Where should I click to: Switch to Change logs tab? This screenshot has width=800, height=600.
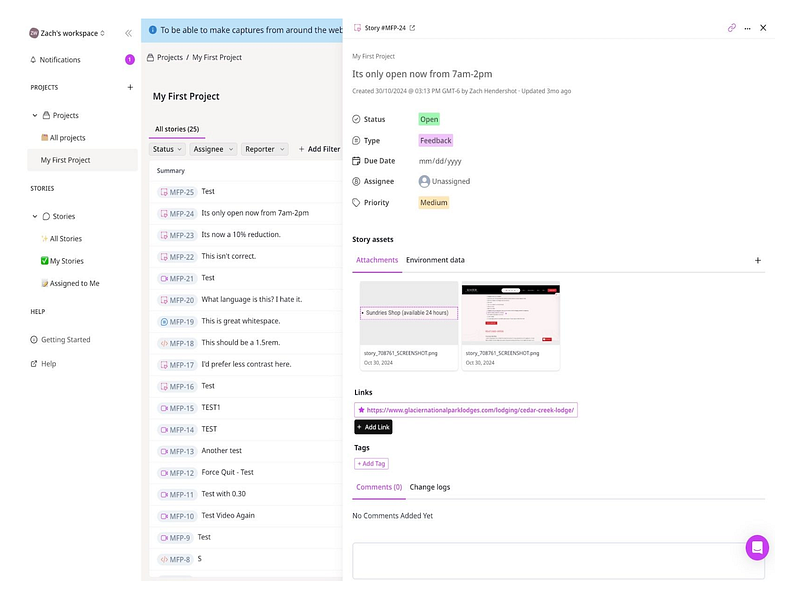pyautogui.click(x=430, y=487)
